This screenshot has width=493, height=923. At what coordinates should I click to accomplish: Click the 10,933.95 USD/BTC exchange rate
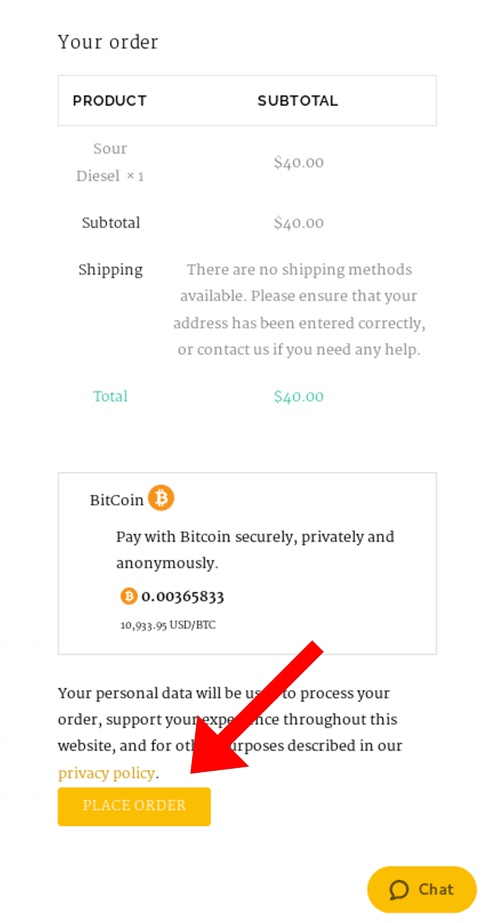(x=168, y=625)
